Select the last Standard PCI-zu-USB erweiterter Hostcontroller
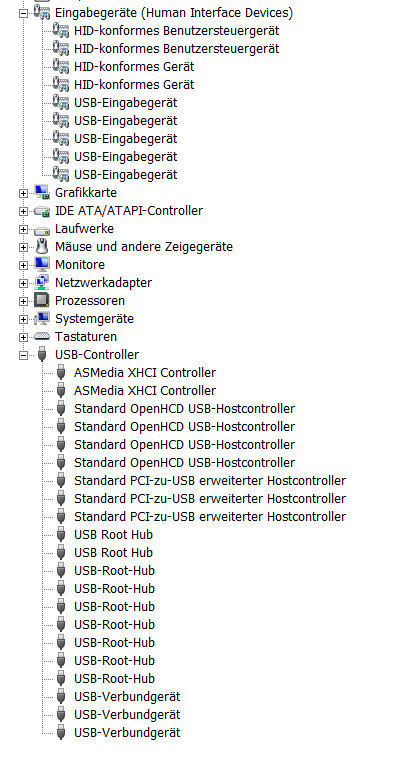Screen dimensions: 407x765 tap(210, 517)
